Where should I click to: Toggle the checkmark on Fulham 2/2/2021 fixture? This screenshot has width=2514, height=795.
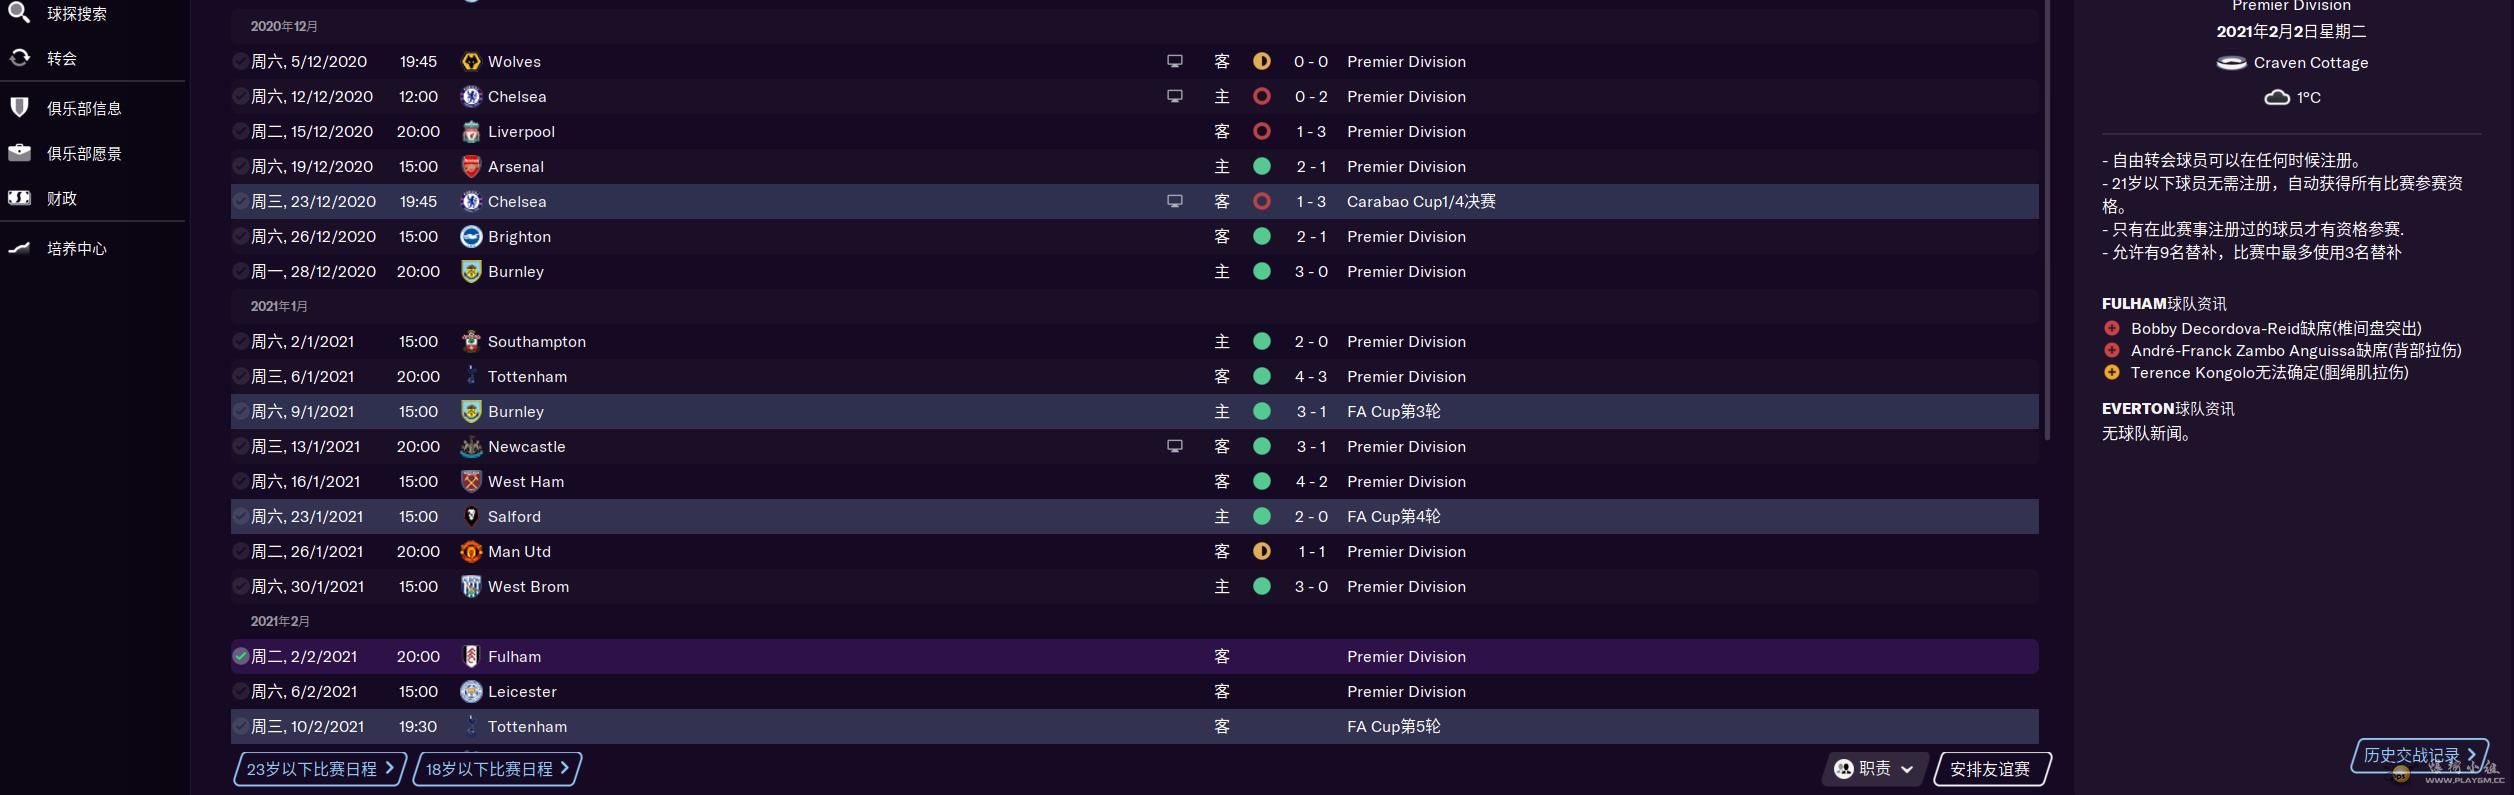tap(240, 657)
